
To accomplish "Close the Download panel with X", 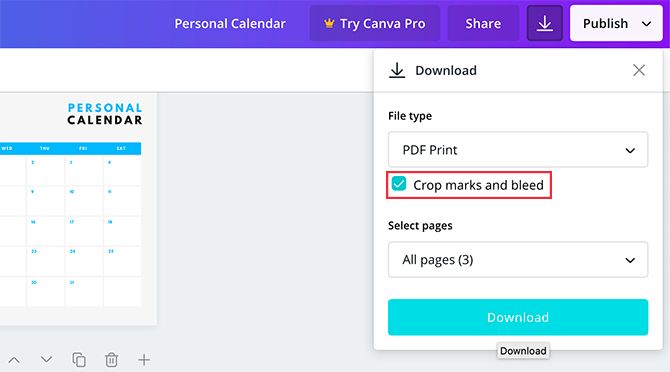I will 639,70.
